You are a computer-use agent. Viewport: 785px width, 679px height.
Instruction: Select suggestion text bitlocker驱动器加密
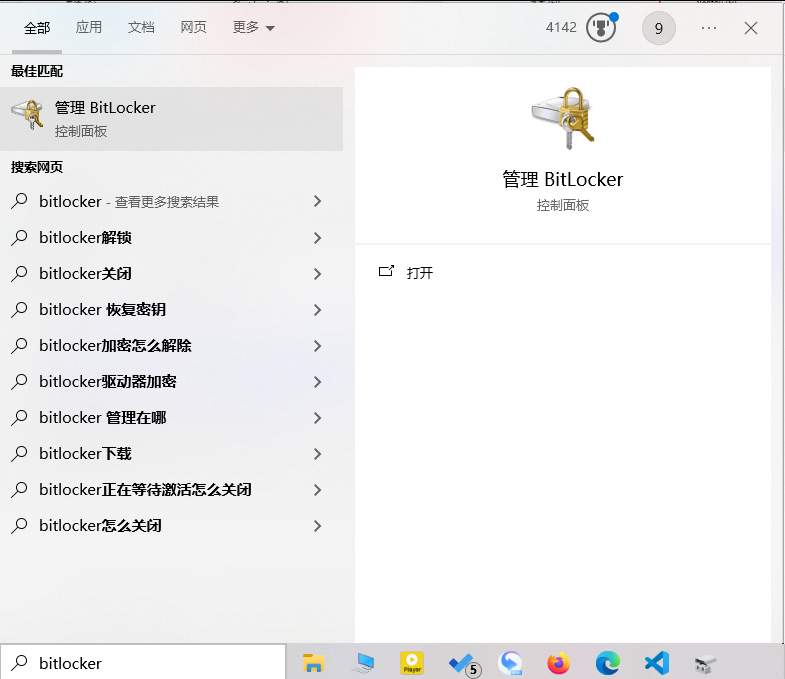(108, 382)
